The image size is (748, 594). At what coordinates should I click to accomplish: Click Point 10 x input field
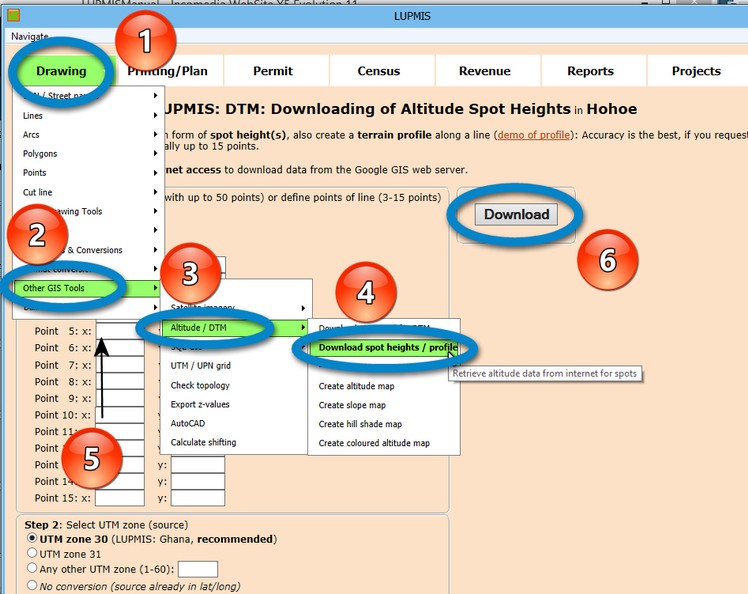120,415
